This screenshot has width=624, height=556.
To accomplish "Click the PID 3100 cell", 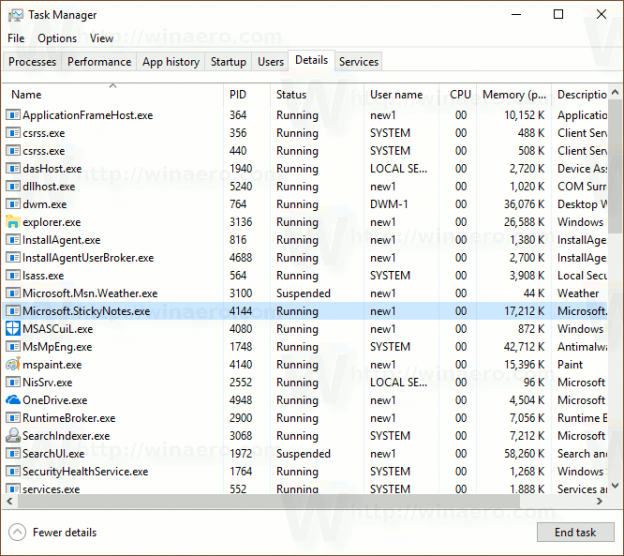I will (241, 293).
